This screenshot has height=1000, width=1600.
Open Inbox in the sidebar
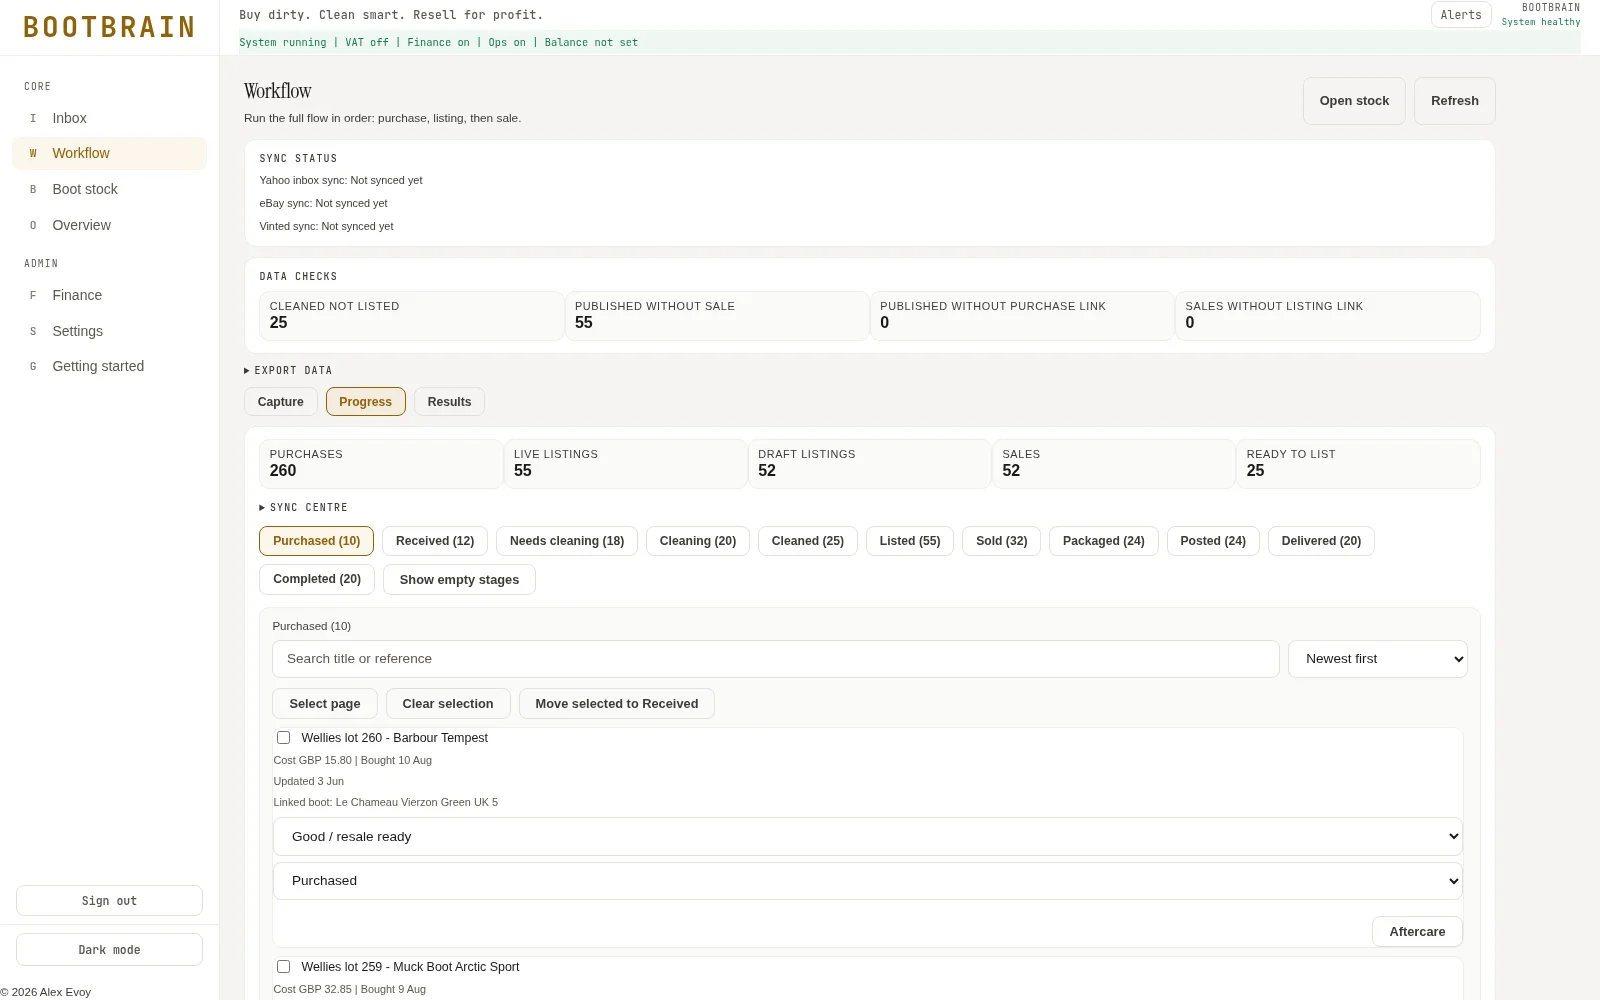(109, 118)
